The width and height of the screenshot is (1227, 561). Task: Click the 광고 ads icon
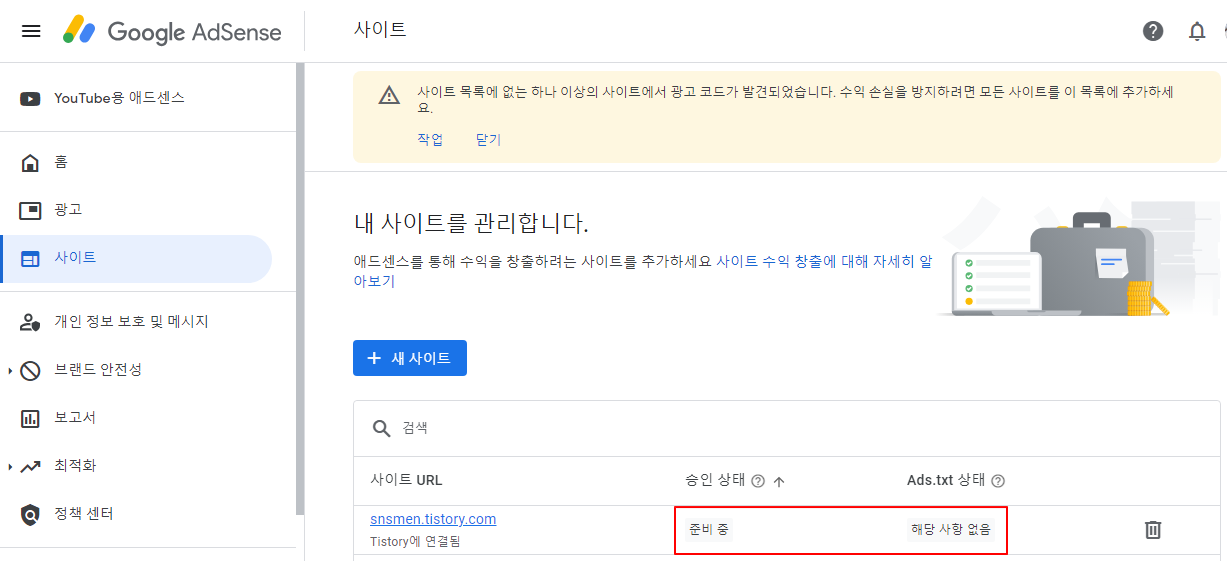pos(31,210)
